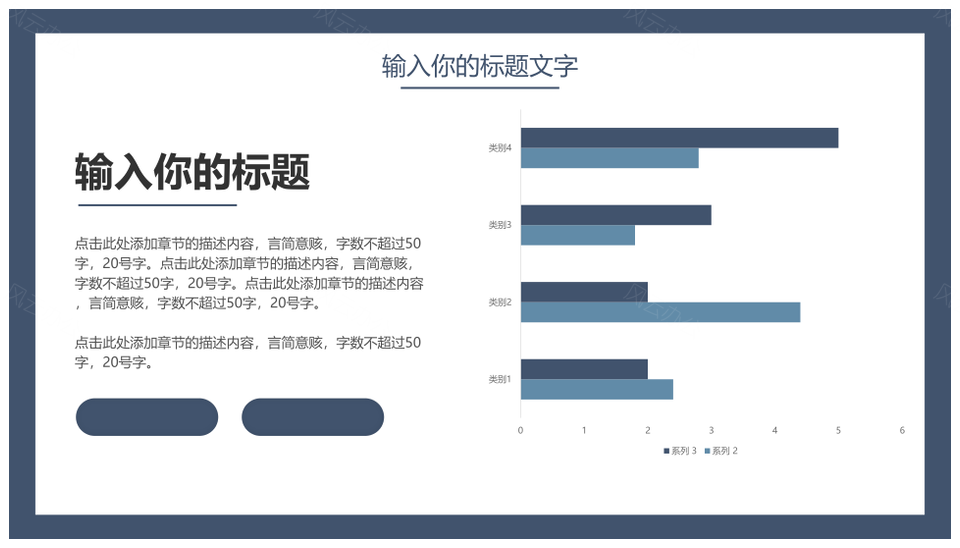Viewport: 960px width, 548px height.
Task: Select the 类别3 light 系列 2 bar
Action: [578, 235]
